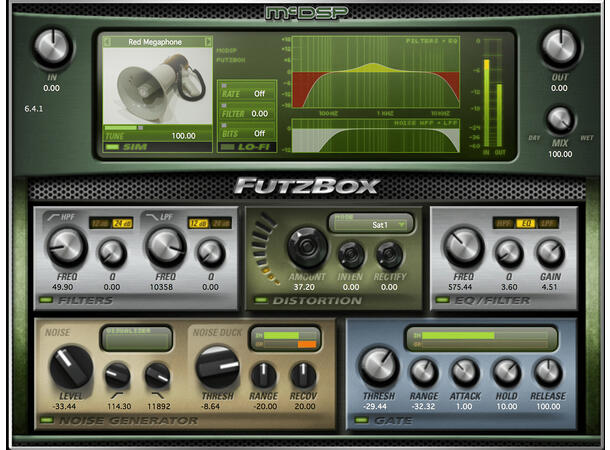Click the Gate RELEASE knob
610x450 pixels.
[548, 373]
